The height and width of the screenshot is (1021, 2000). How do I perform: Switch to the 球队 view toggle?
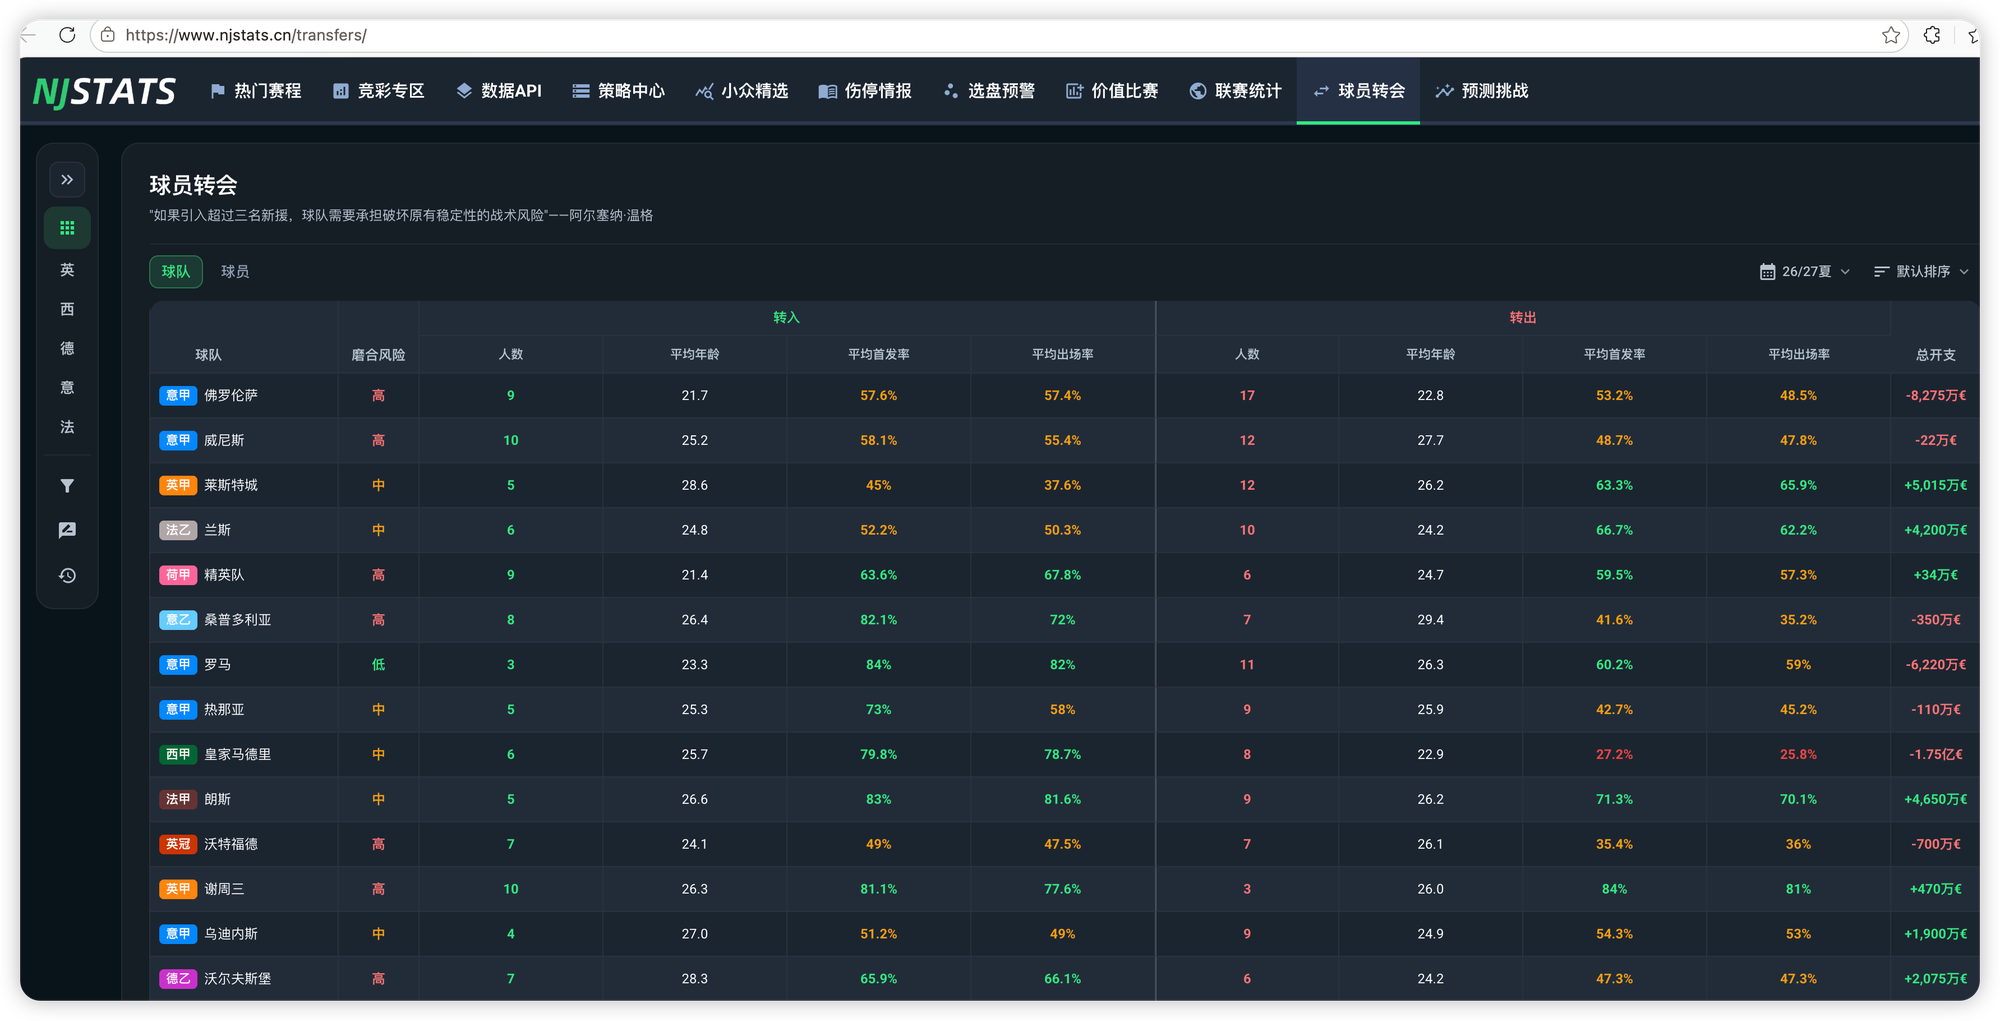point(176,272)
